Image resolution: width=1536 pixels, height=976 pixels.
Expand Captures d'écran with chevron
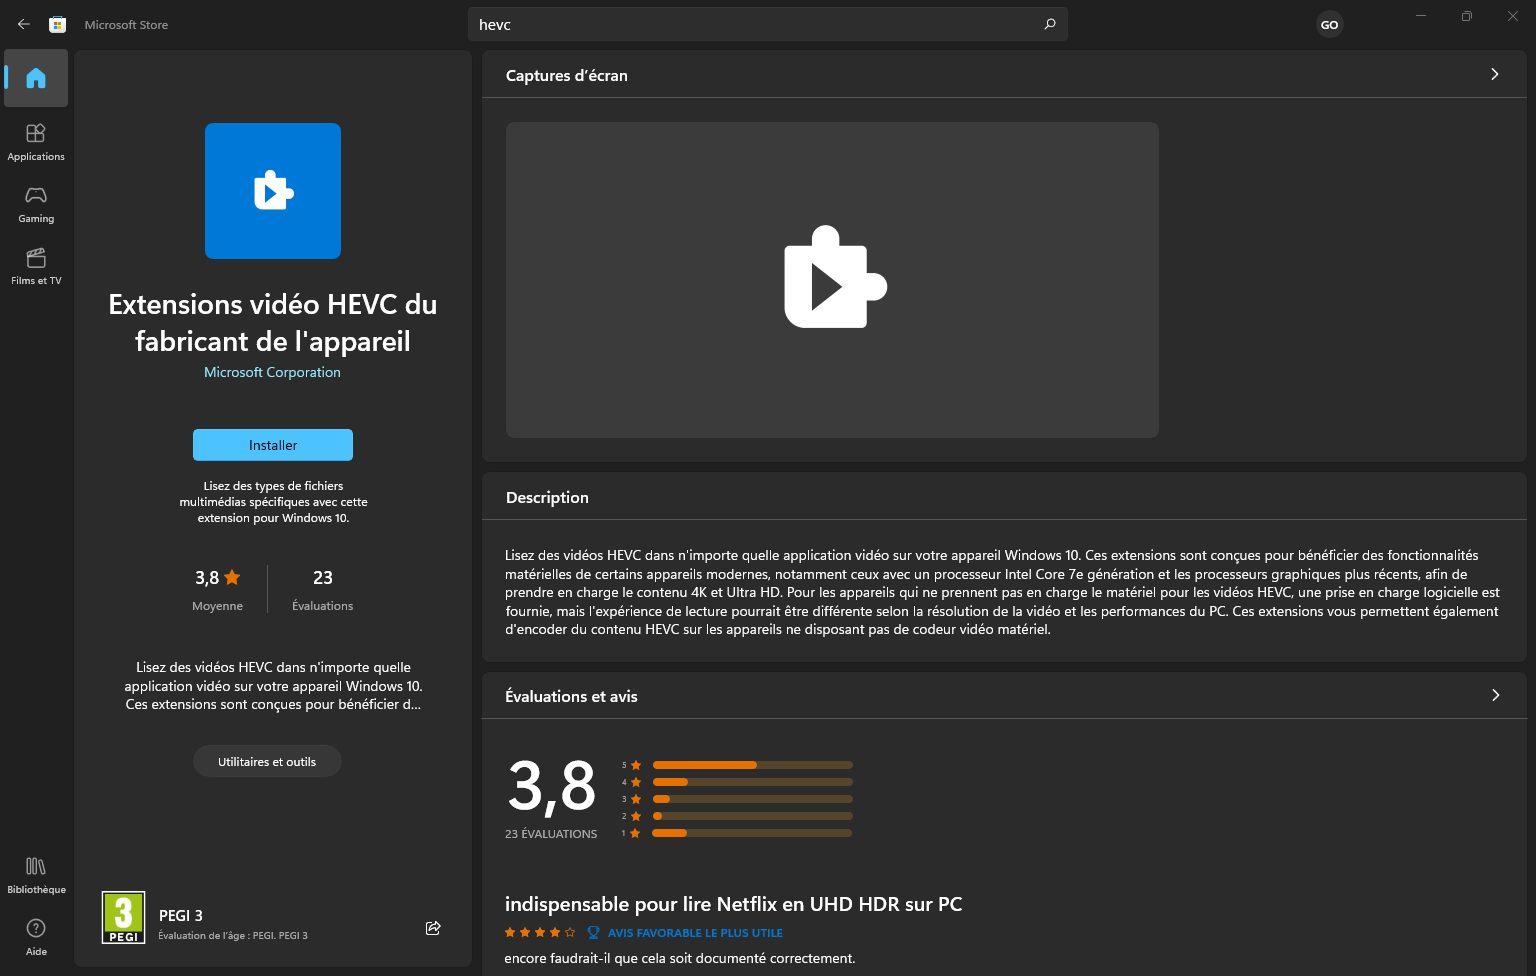pos(1495,74)
